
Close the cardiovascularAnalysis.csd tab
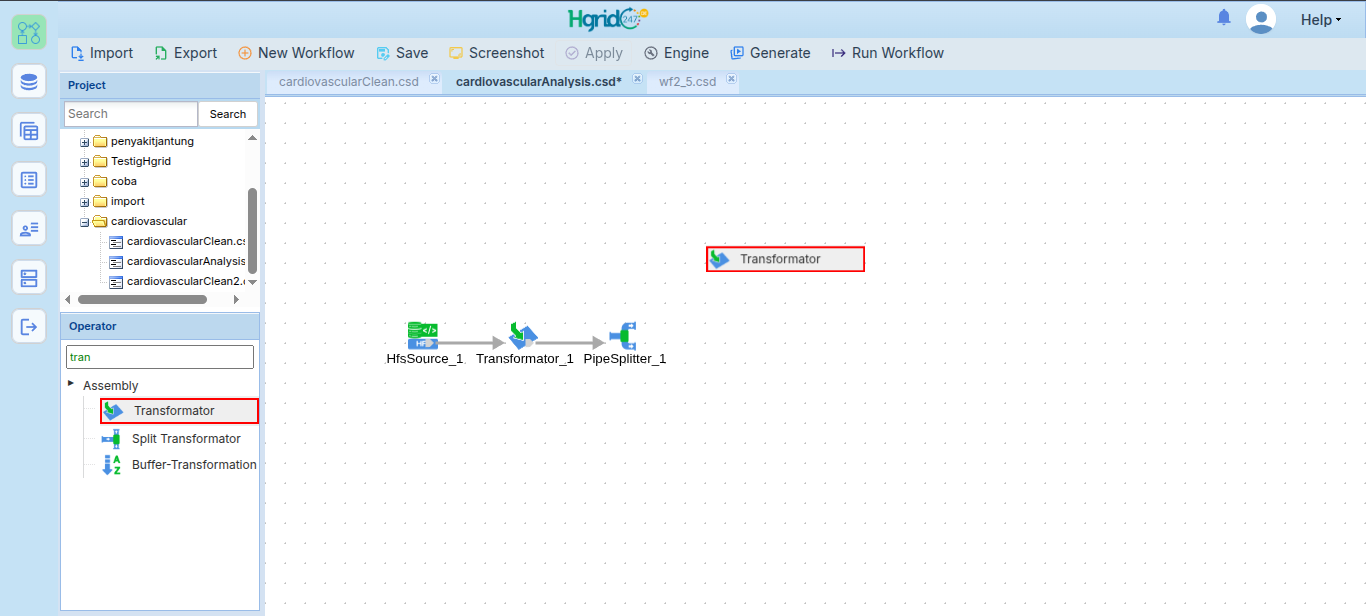(x=637, y=79)
